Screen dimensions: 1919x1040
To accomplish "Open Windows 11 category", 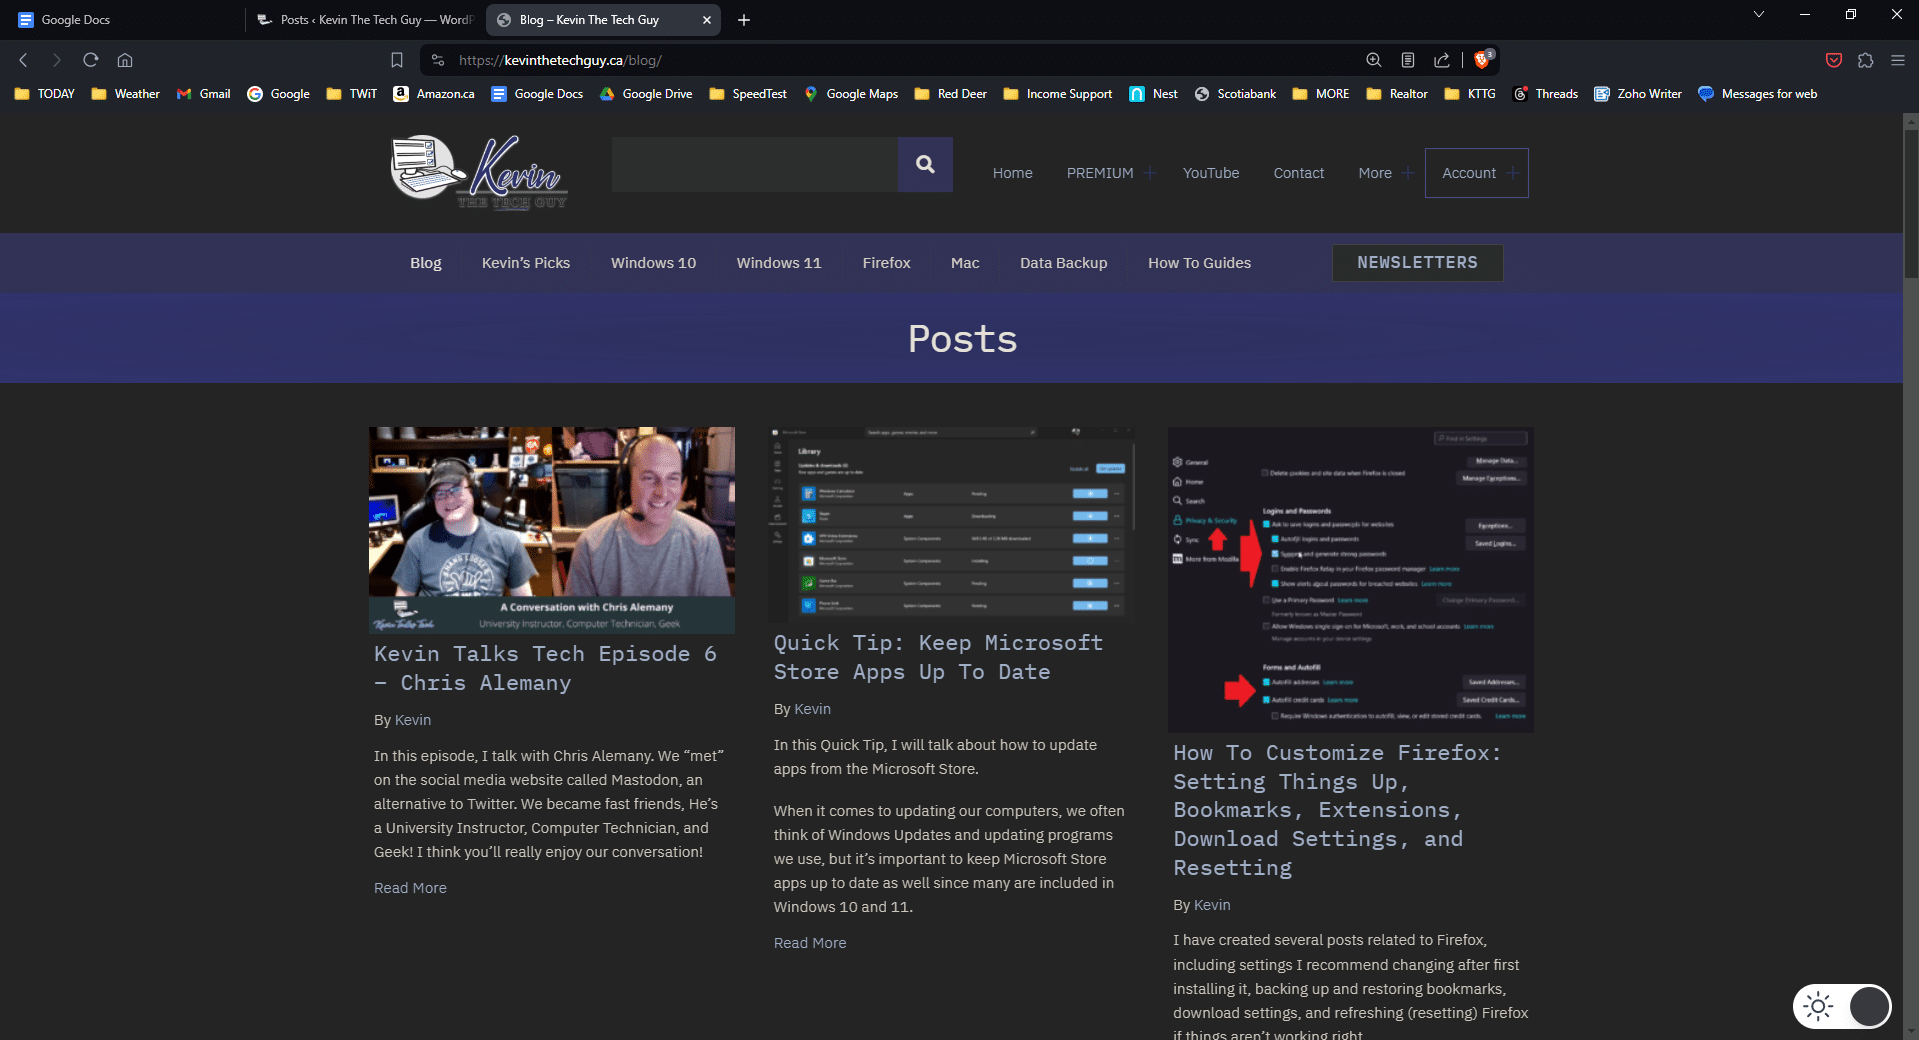I will coord(779,263).
